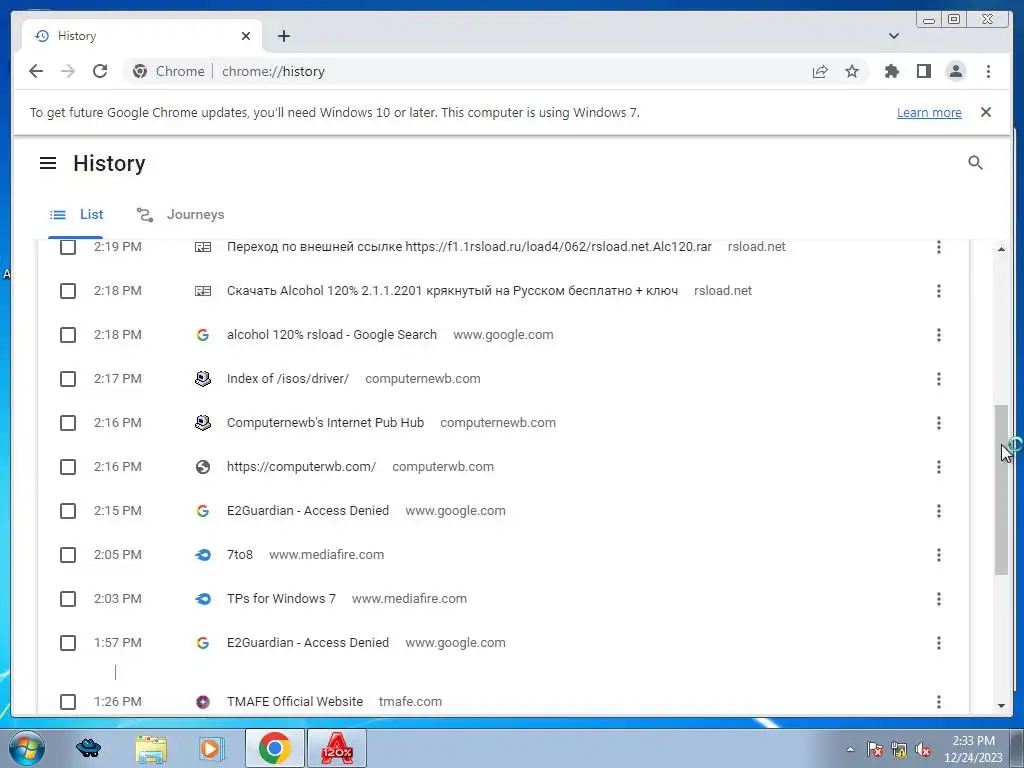Image resolution: width=1024 pixels, height=768 pixels.
Task: Search history with the magnifier icon
Action: (975, 163)
